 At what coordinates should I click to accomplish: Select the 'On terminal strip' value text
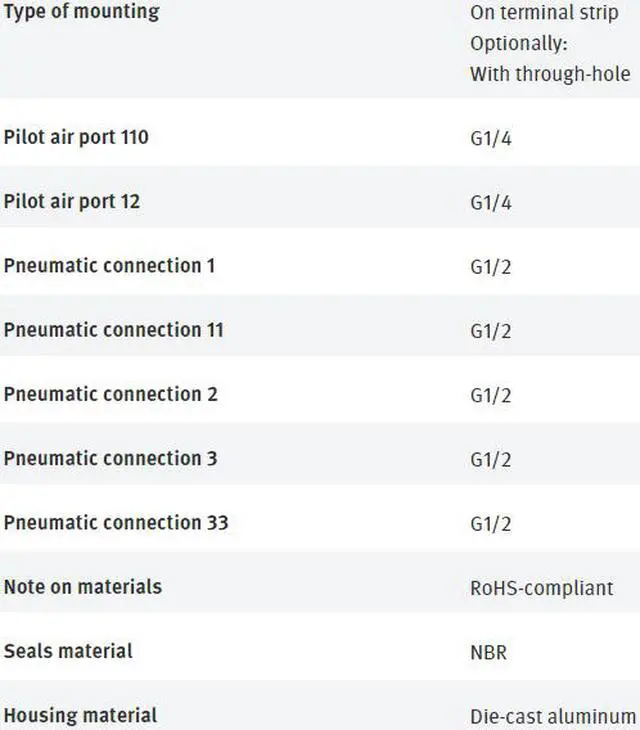(544, 13)
